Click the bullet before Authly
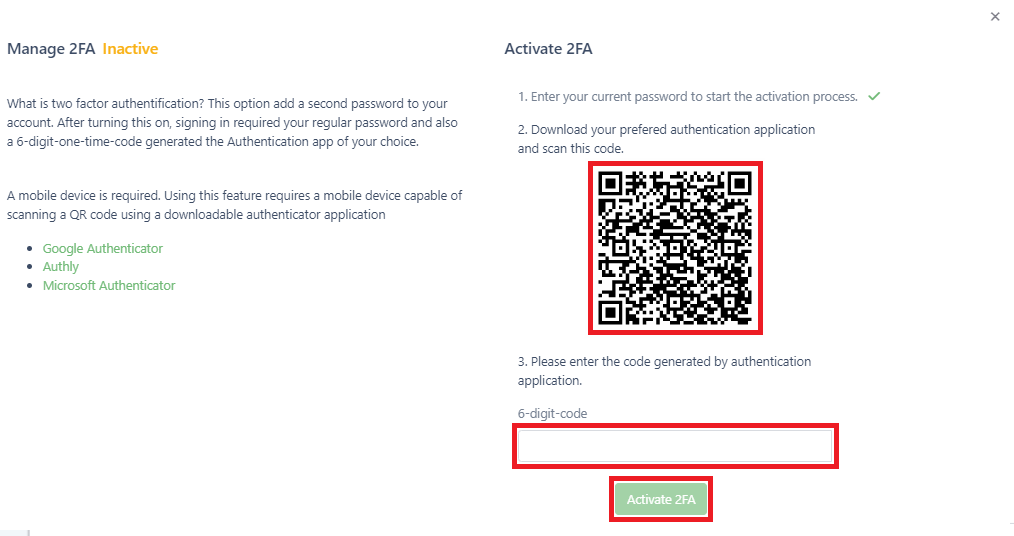Screen dimensions: 1014x536 [31, 268]
